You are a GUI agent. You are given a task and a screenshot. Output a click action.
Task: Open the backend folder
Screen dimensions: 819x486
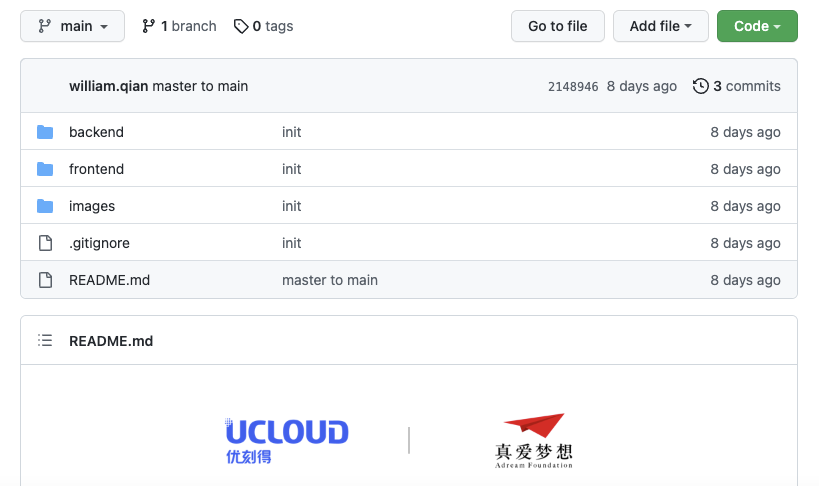click(x=96, y=132)
